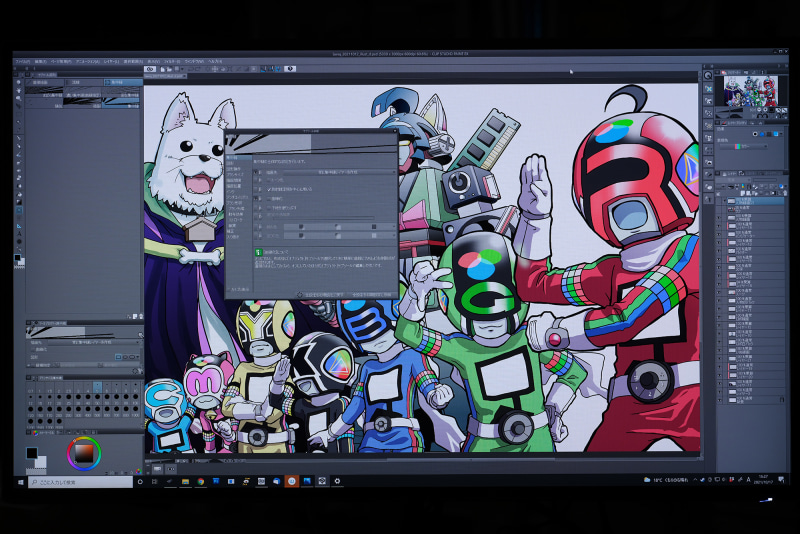Click the Windows taskbar search box

81,482
